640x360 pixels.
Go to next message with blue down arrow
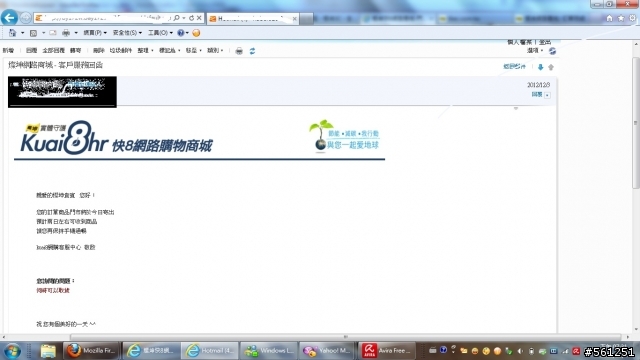(540, 67)
